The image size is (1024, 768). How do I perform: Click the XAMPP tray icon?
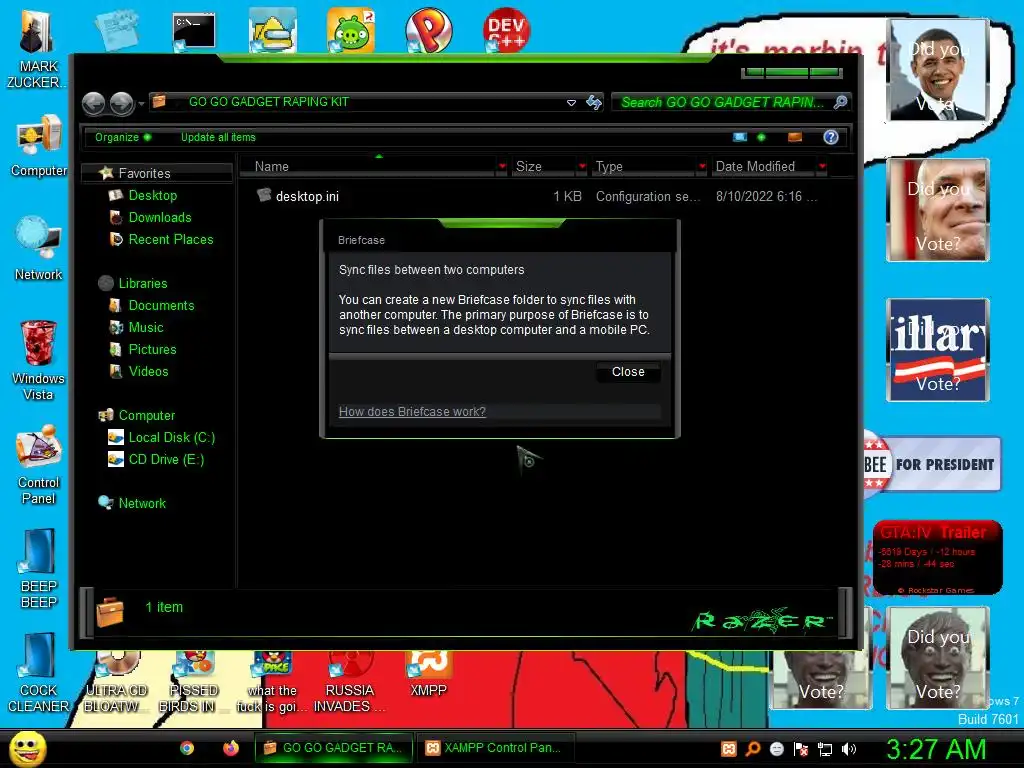point(729,749)
